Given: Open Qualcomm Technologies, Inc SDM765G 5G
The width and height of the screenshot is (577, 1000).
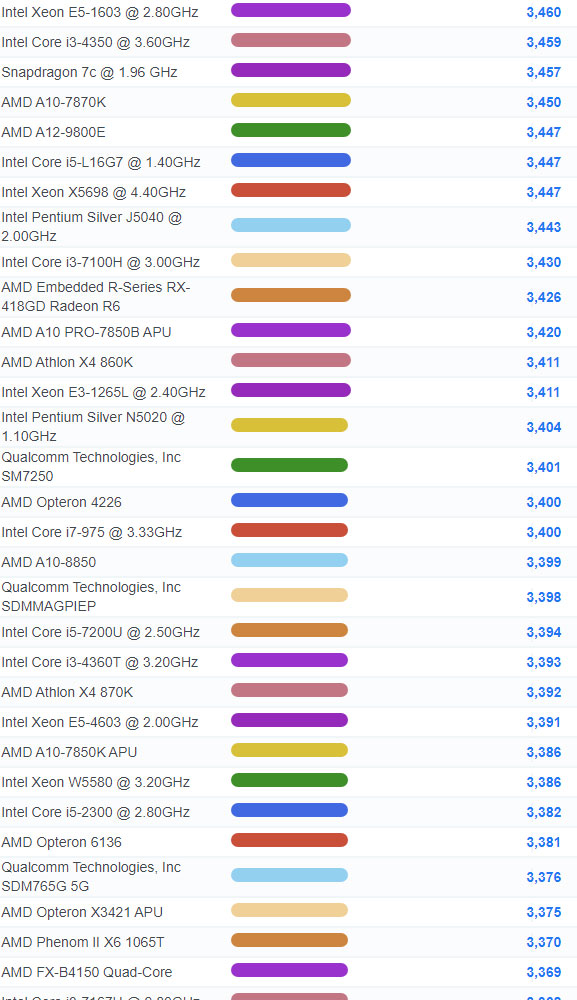Looking at the screenshot, I should [91, 877].
